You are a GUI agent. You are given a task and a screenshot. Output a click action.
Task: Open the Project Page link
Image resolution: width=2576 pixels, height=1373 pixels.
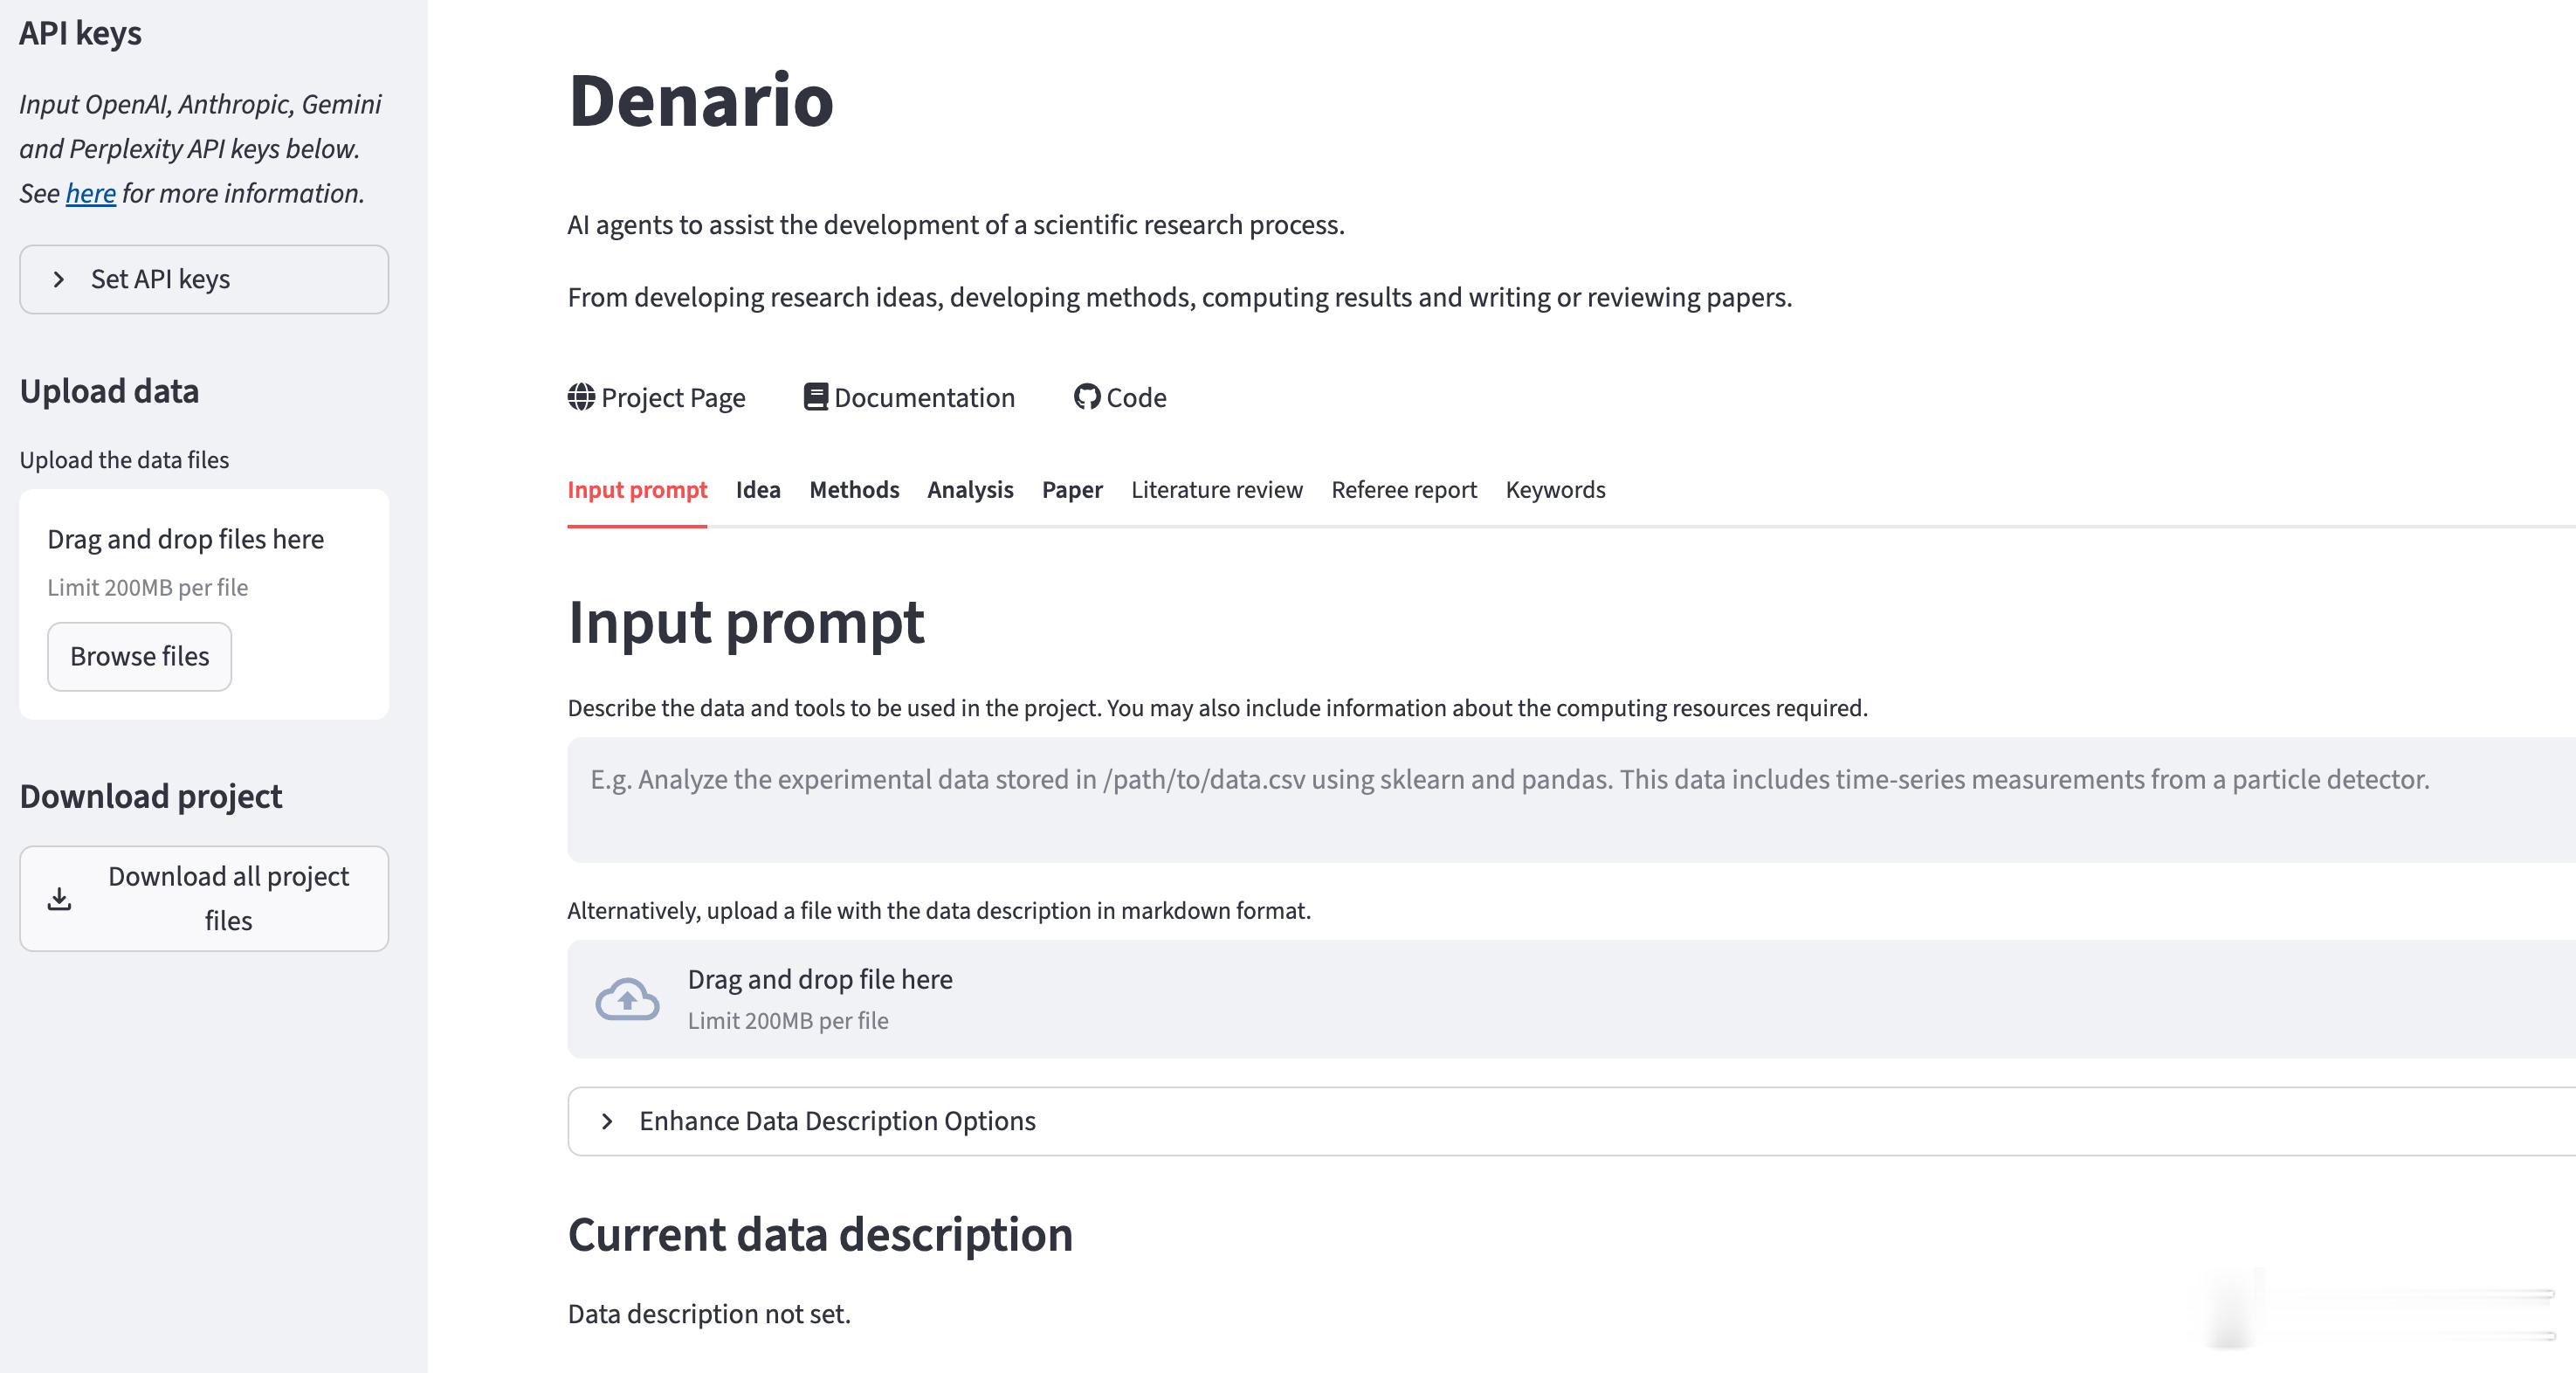pos(673,397)
